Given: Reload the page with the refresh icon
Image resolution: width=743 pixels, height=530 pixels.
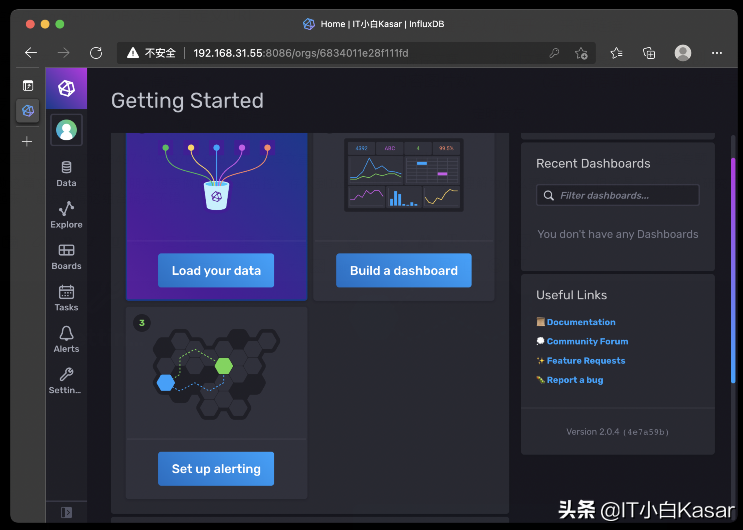Looking at the screenshot, I should coord(96,53).
